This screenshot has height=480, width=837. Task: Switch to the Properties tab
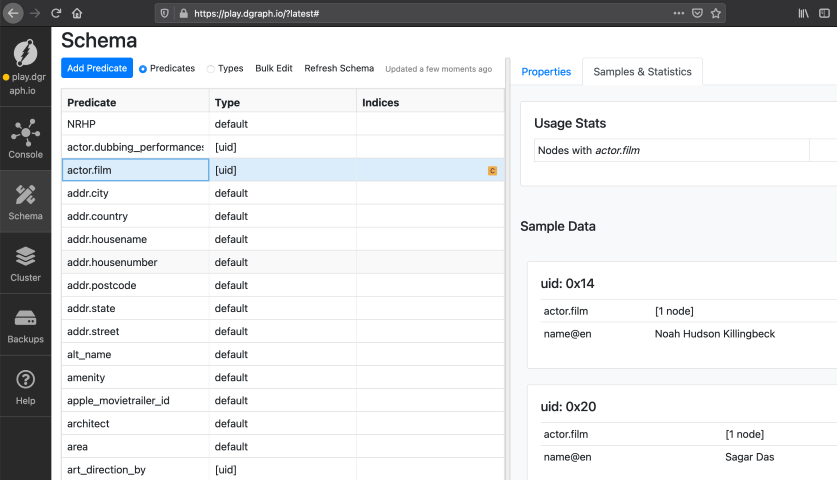[x=546, y=72]
